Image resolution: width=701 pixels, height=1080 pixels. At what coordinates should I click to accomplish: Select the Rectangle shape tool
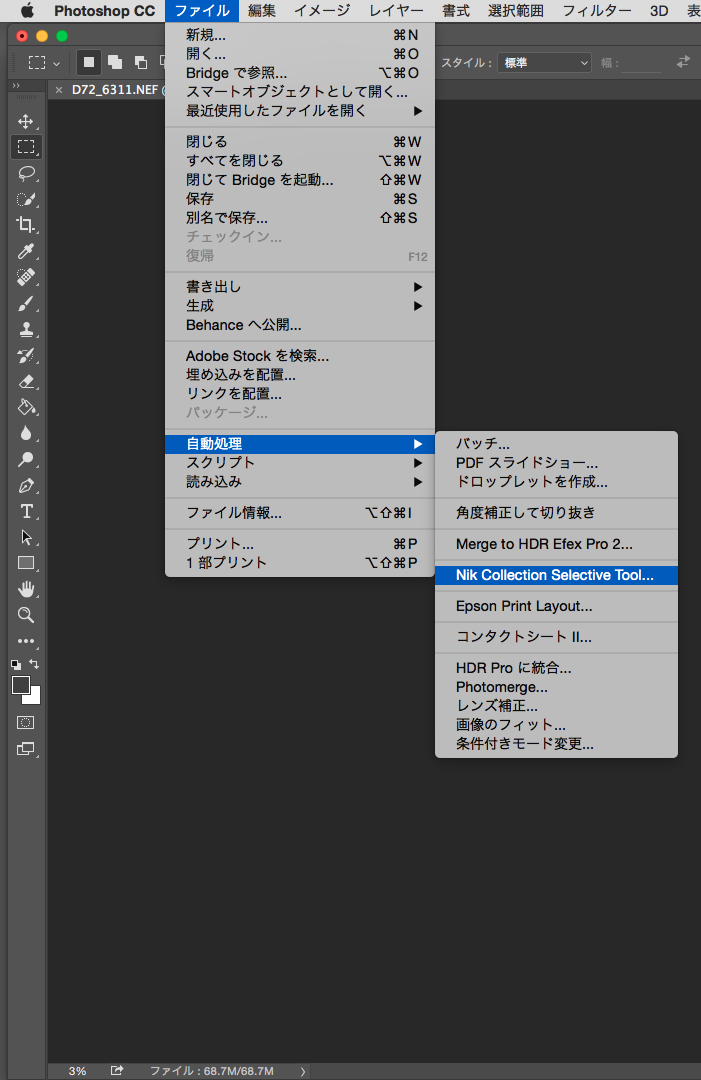(25, 563)
